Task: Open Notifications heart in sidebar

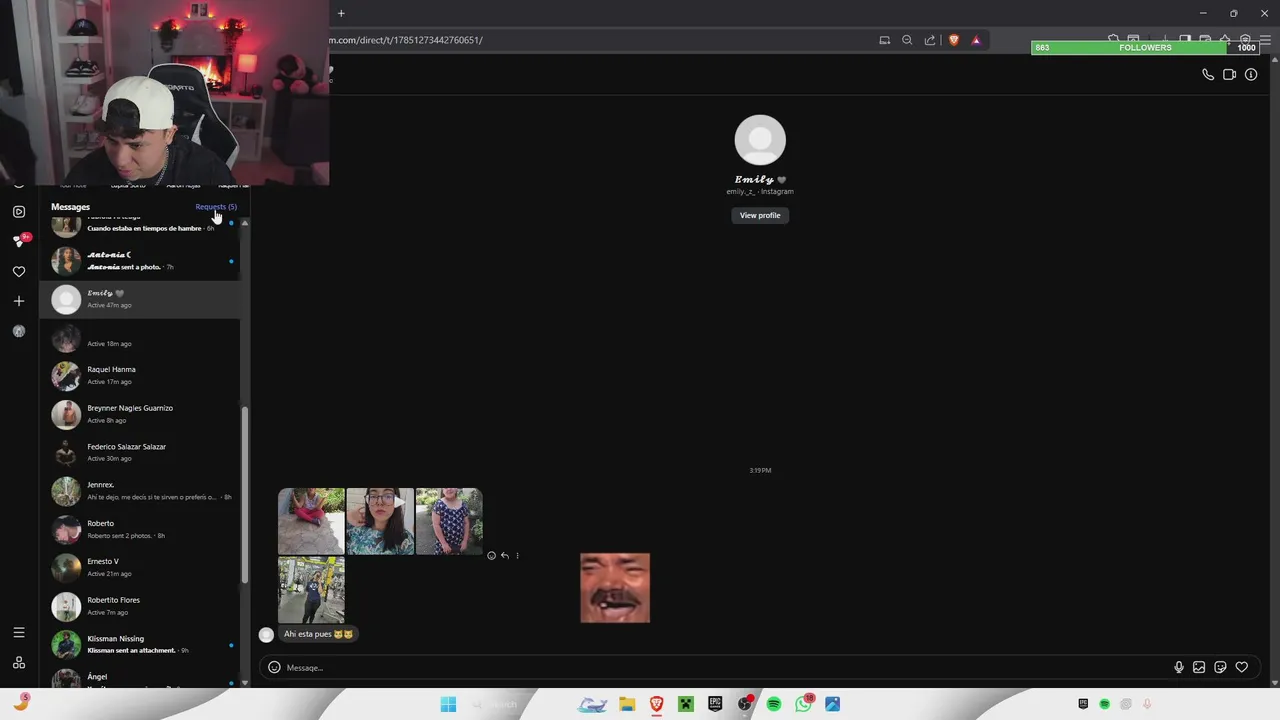Action: click(19, 272)
